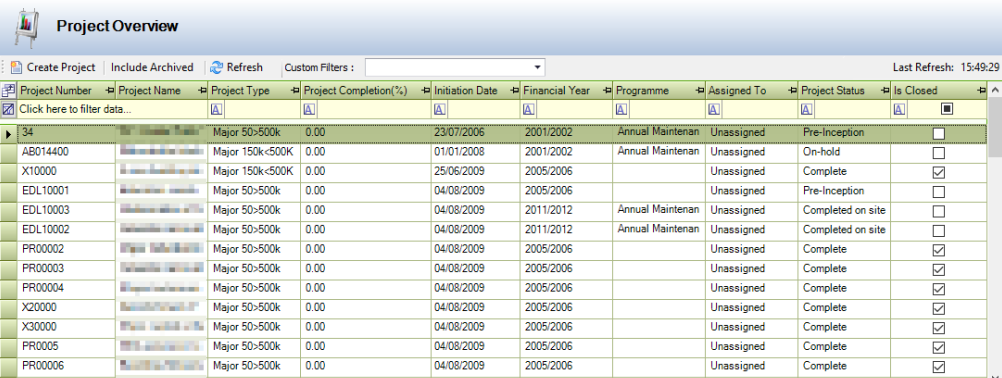This screenshot has height=378, width=1002.
Task: Toggle Is Closed checkbox for project 34
Action: [939, 134]
